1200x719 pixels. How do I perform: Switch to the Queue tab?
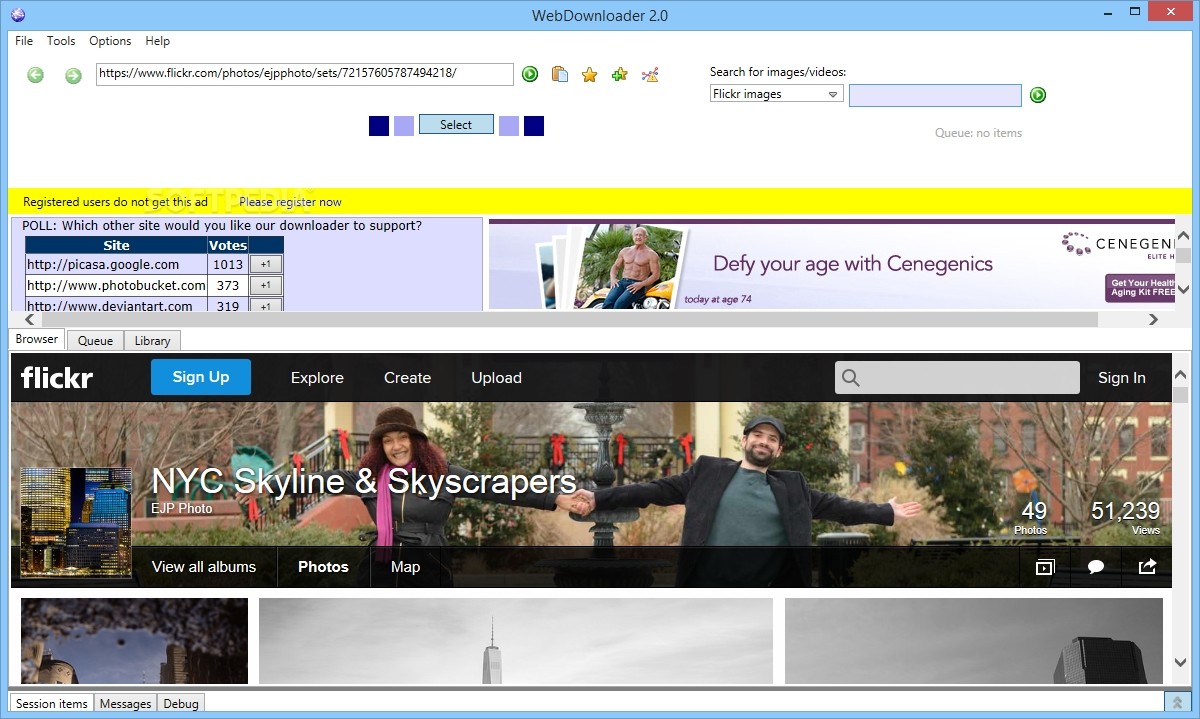coord(96,341)
